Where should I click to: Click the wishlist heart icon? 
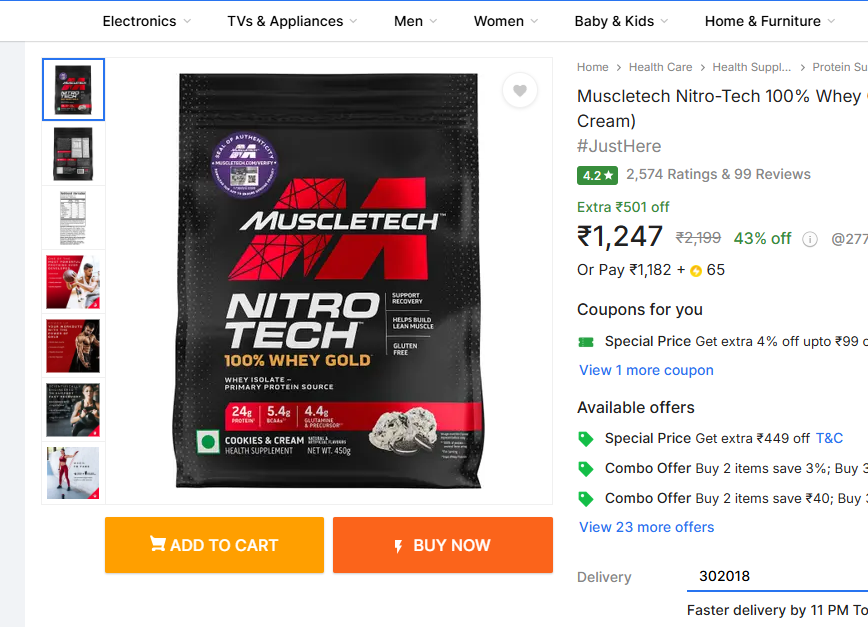click(519, 90)
